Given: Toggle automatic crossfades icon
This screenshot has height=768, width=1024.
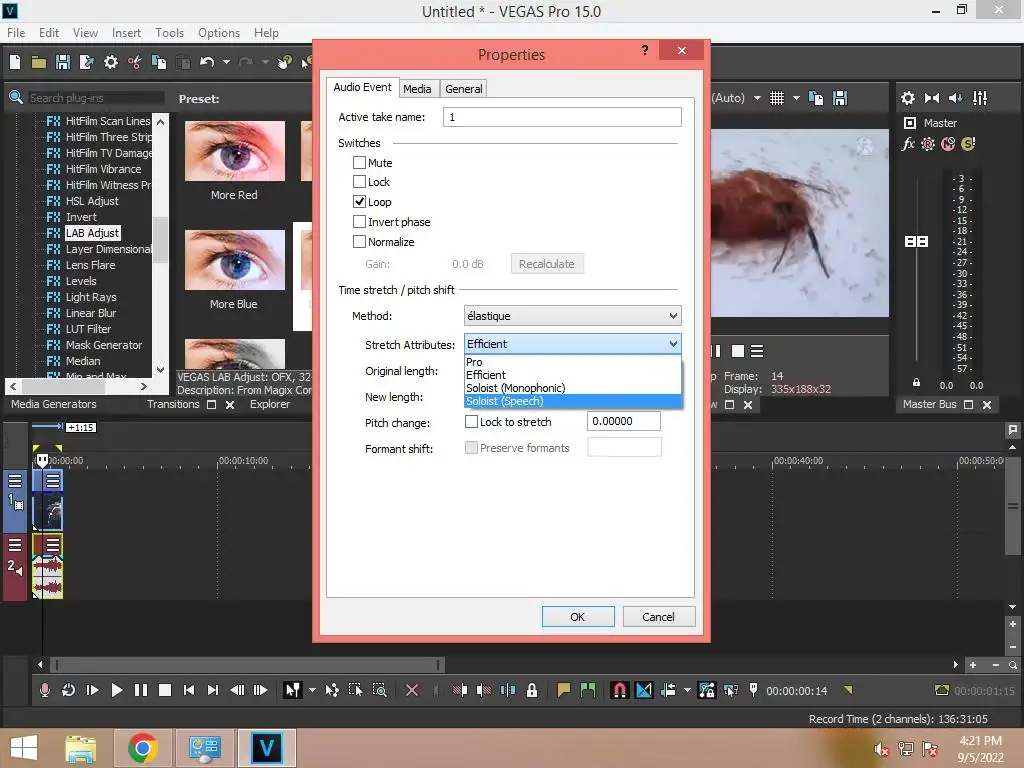Looking at the screenshot, I should pyautogui.click(x=643, y=690).
